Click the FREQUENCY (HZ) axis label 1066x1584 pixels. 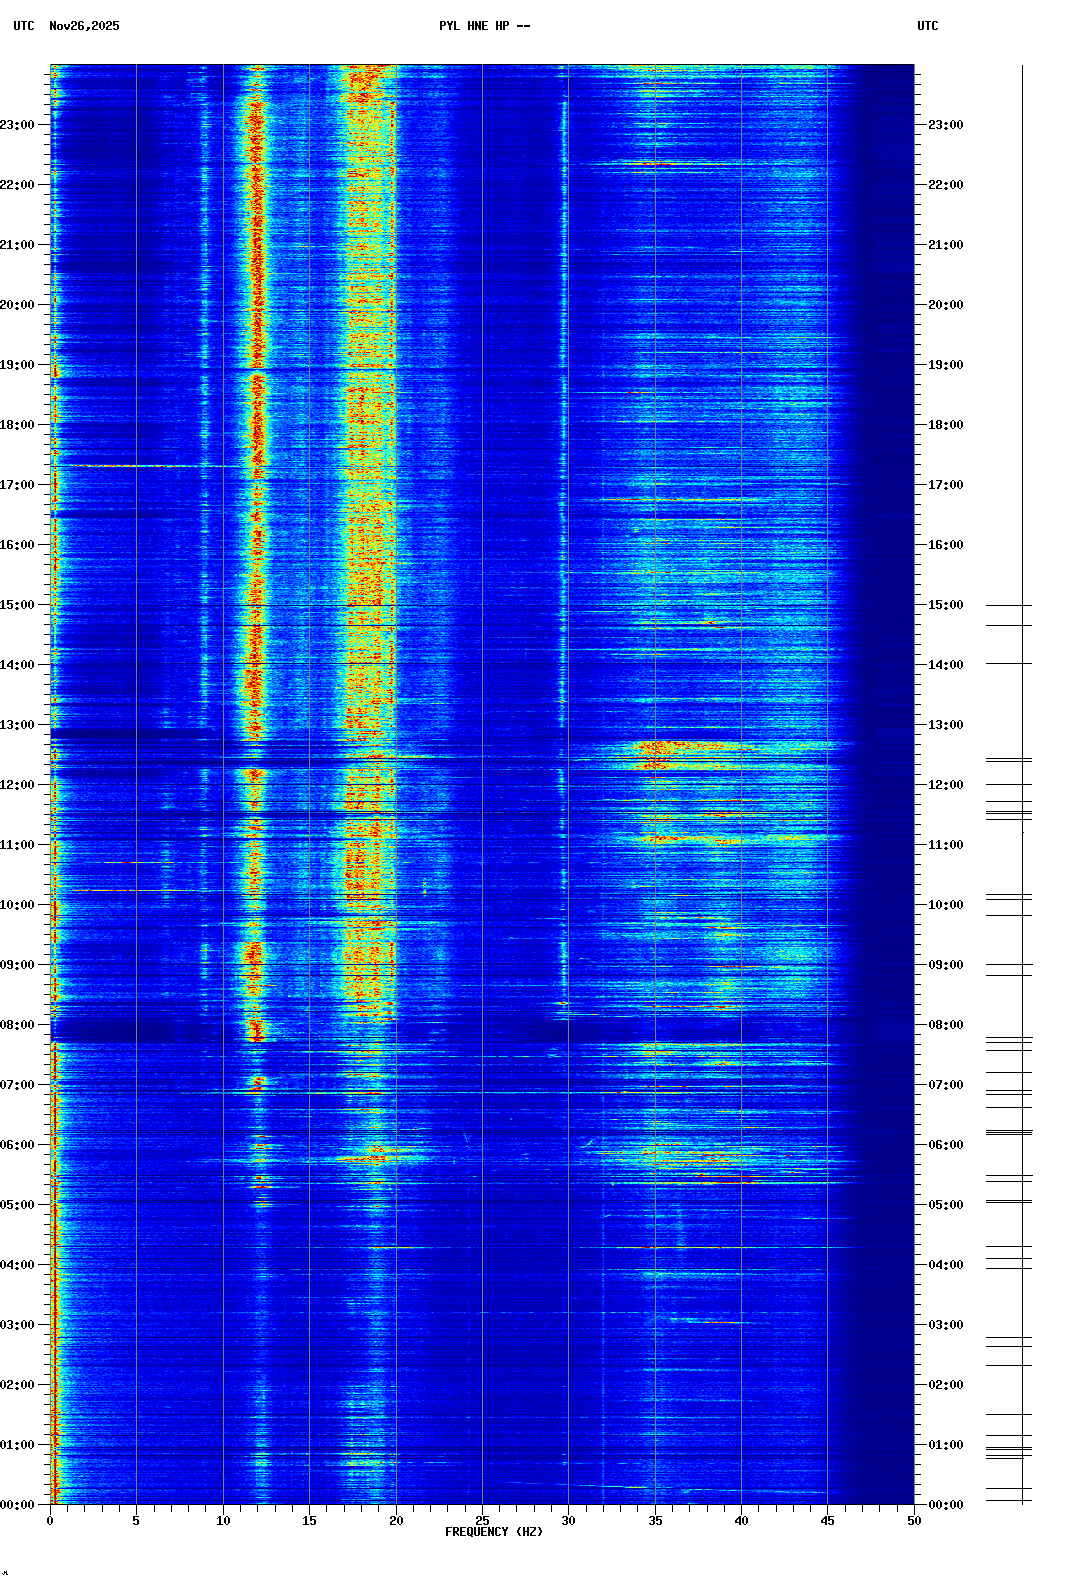click(x=493, y=1532)
